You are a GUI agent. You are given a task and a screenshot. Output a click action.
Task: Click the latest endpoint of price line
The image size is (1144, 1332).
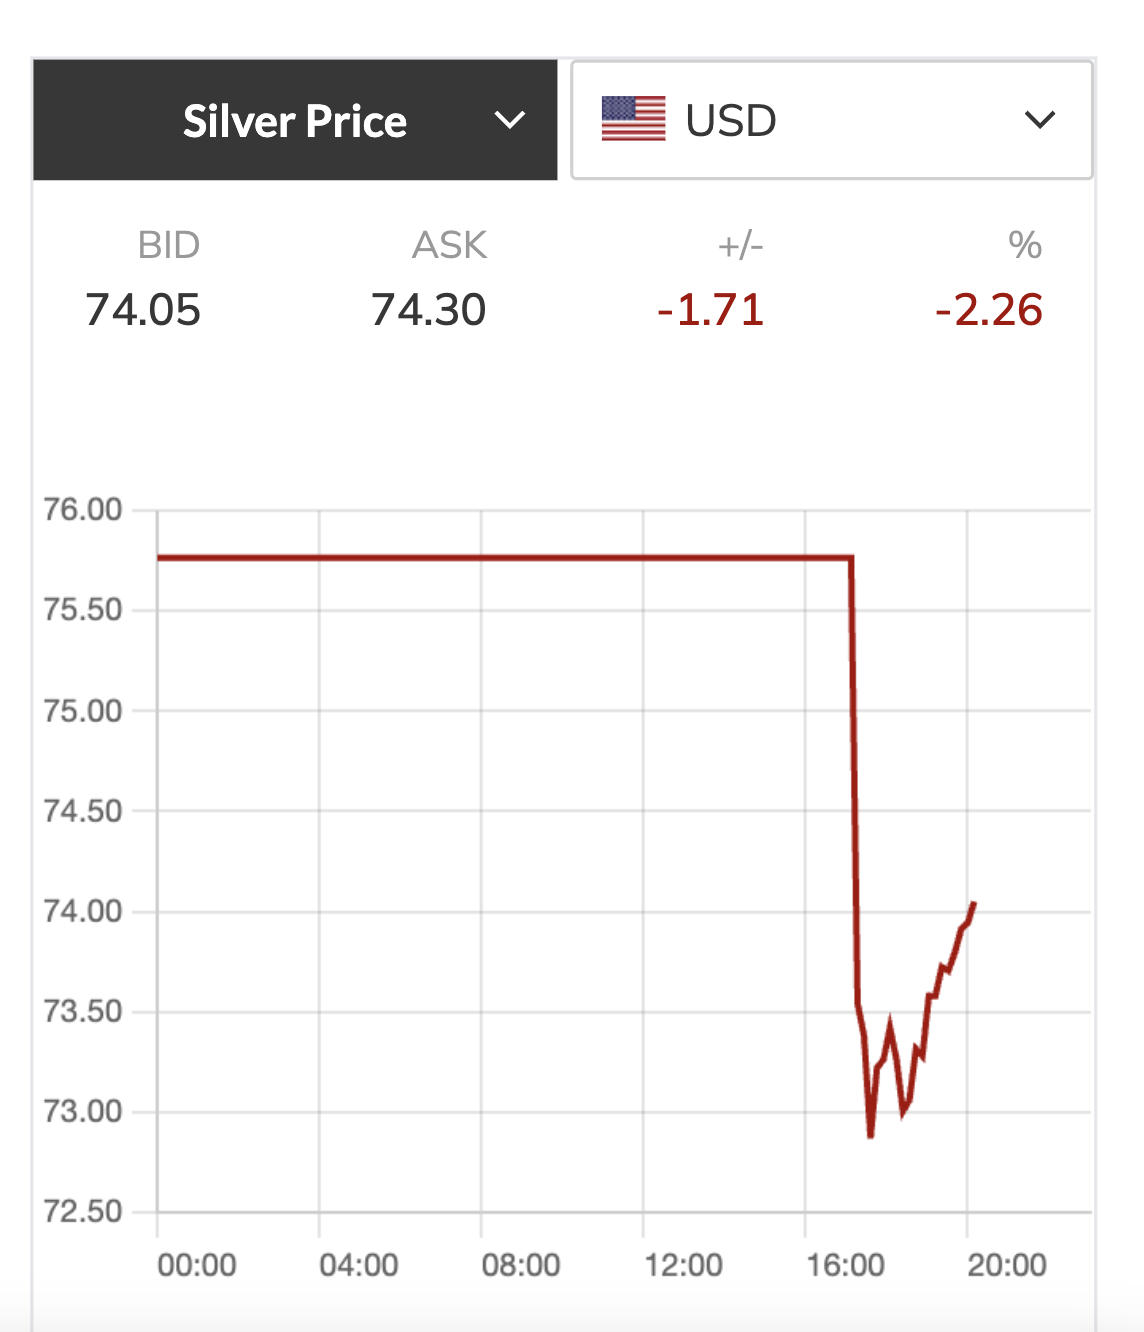pyautogui.click(x=973, y=904)
